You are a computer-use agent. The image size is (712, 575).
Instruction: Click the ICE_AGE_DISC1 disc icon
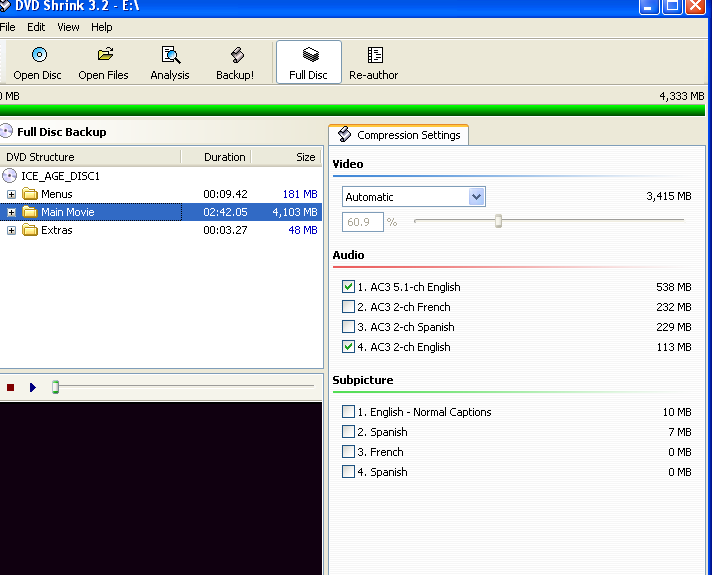(9, 175)
